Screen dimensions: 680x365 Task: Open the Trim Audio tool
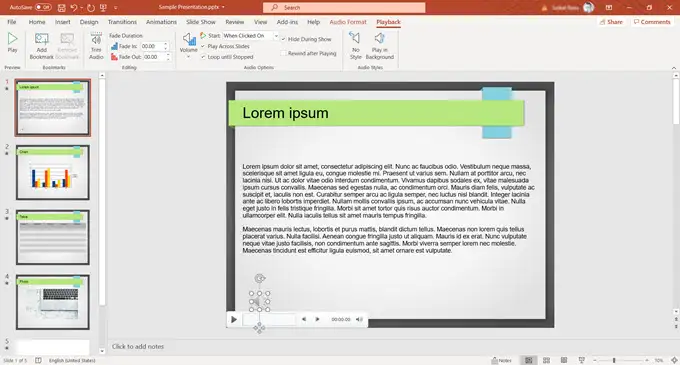click(96, 46)
